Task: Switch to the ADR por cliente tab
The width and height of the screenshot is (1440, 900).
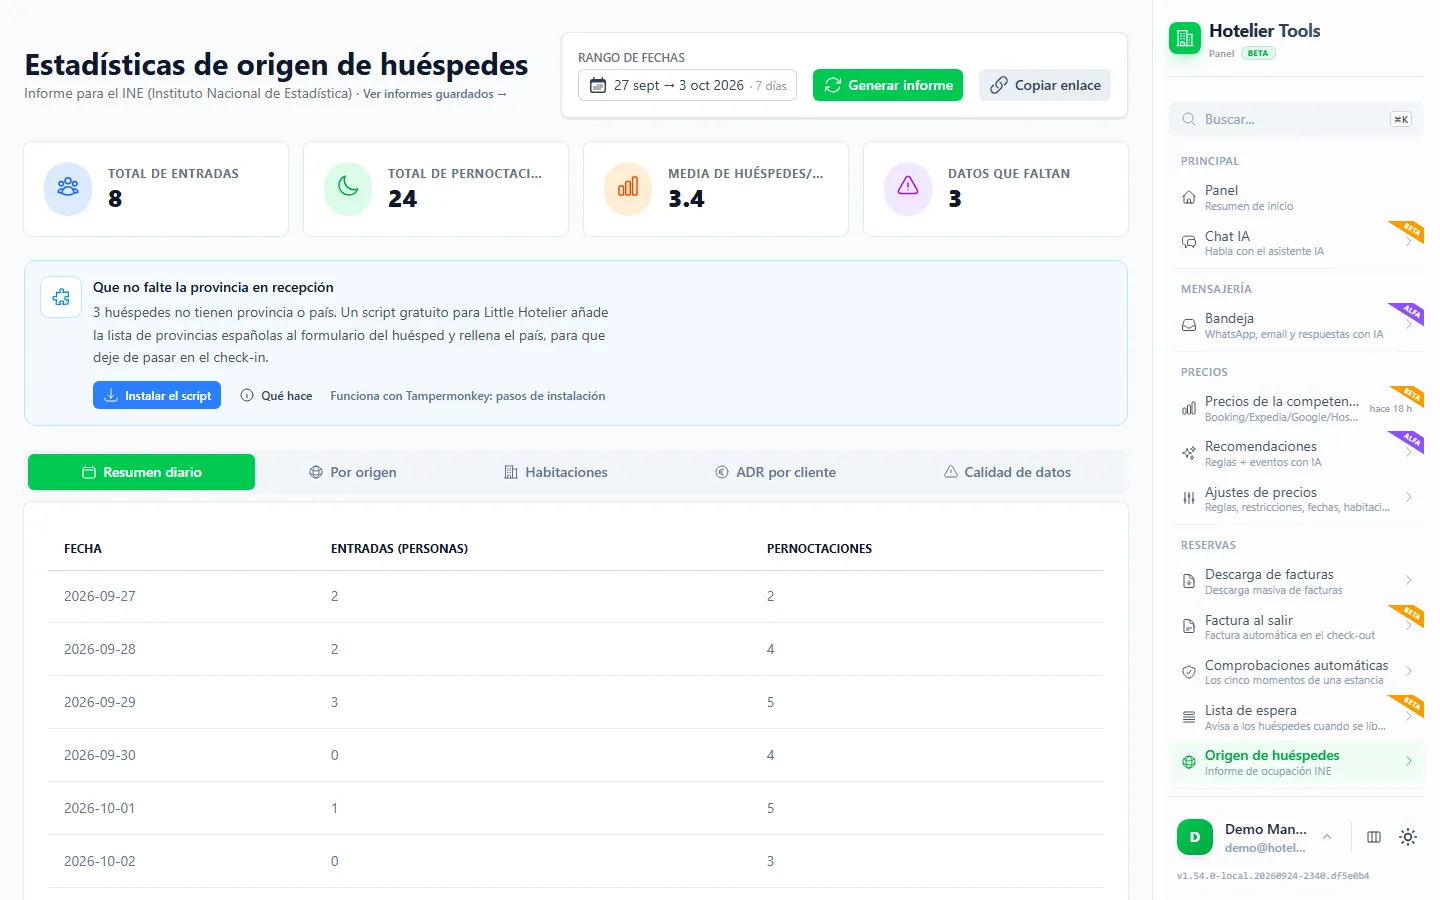Action: pyautogui.click(x=776, y=472)
